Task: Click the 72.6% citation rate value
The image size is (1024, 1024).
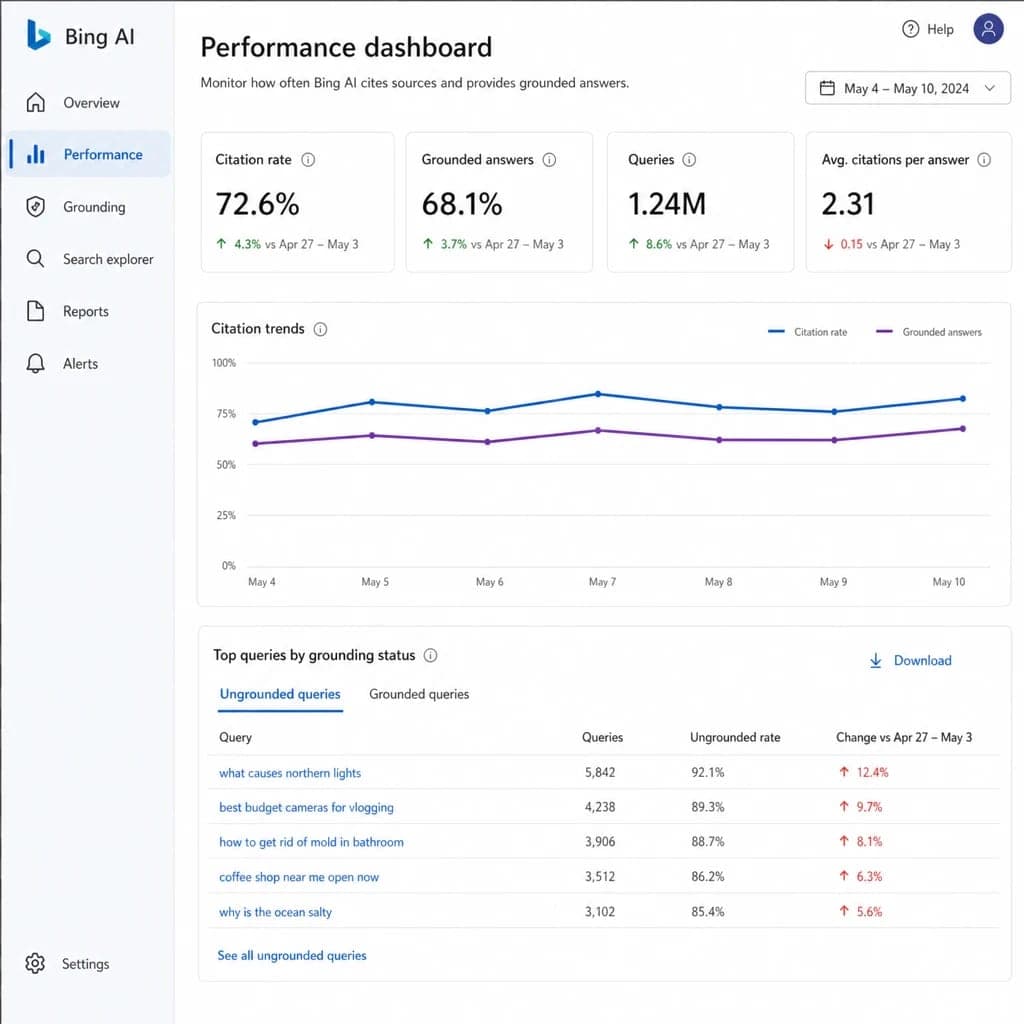Action: [x=257, y=204]
